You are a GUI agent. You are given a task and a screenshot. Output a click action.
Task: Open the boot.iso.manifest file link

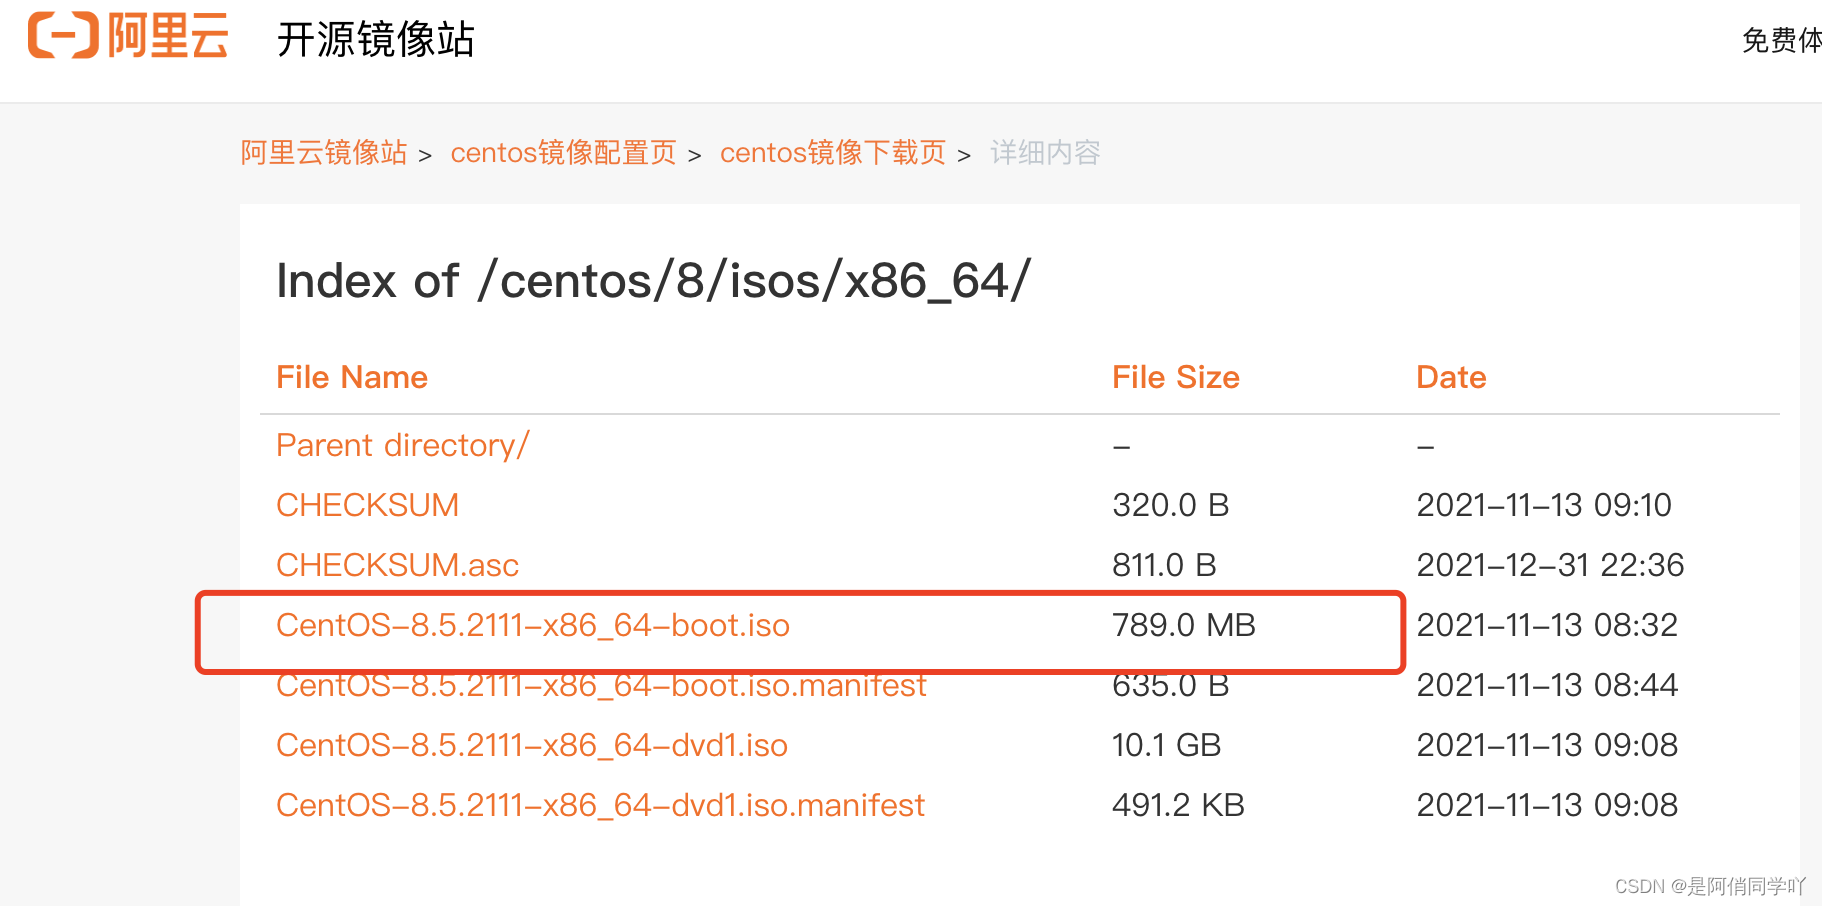pyautogui.click(x=601, y=685)
